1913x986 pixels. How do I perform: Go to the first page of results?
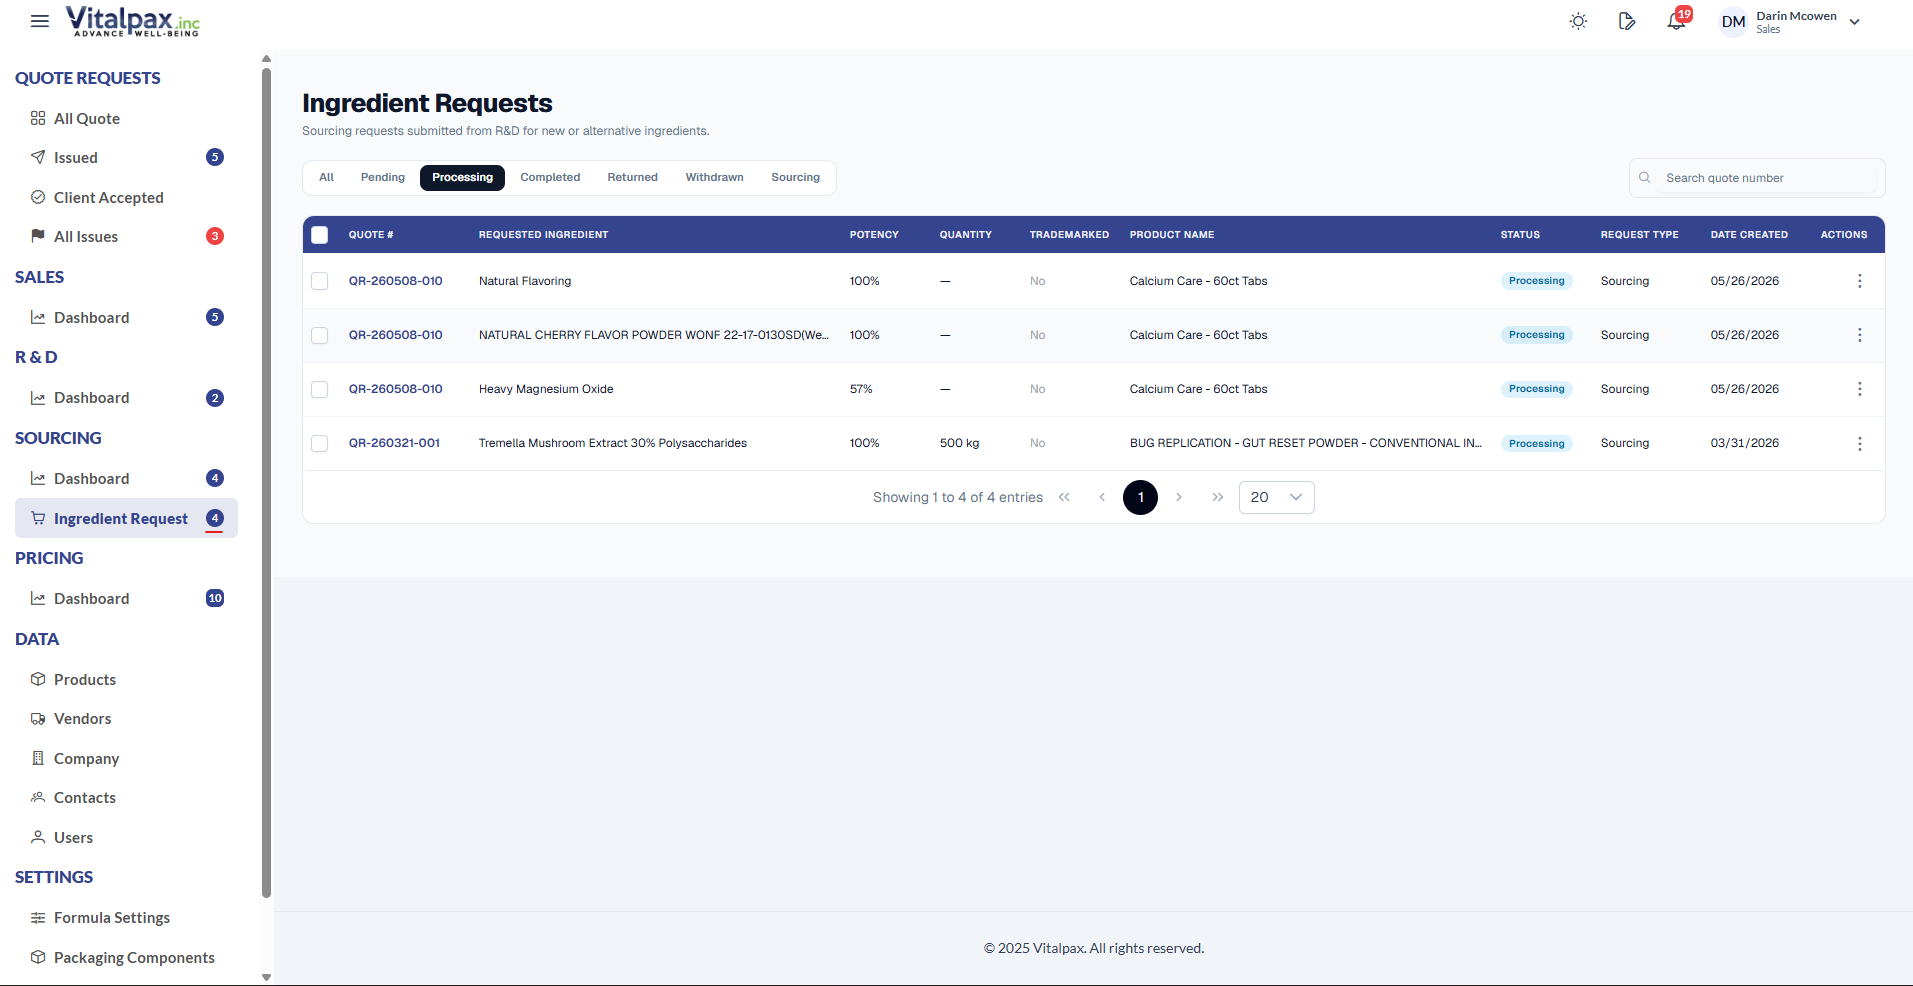point(1064,497)
